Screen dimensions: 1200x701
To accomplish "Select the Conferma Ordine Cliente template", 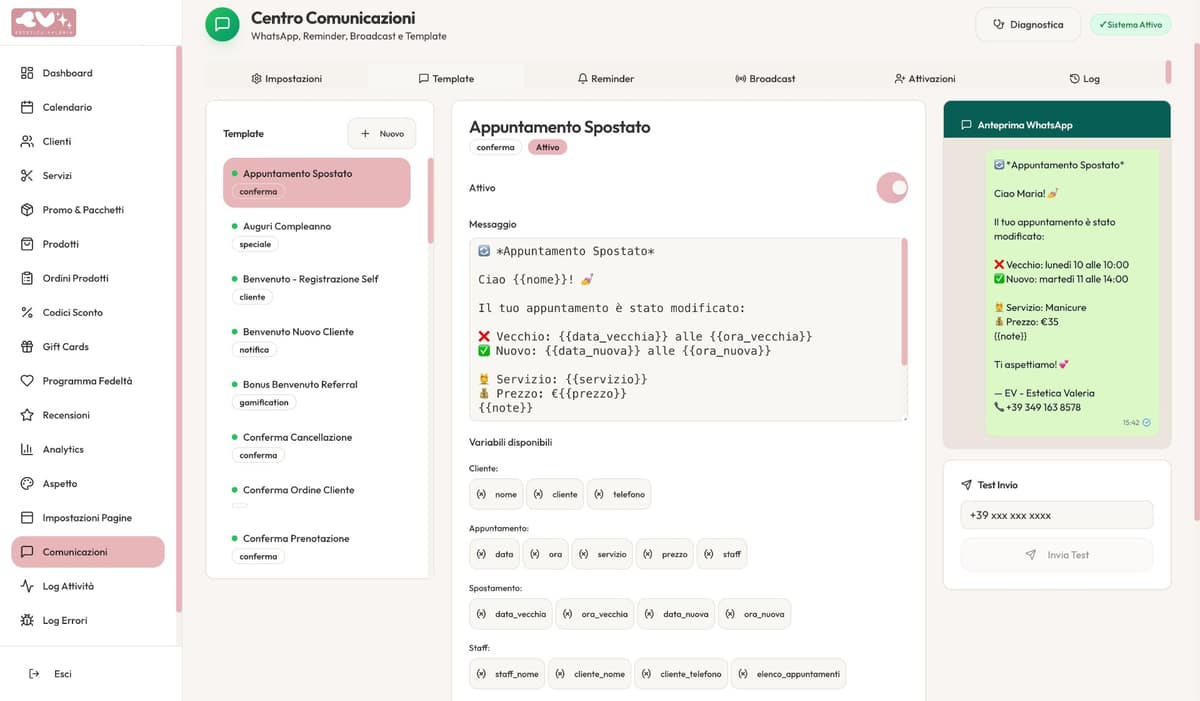I will click(x=317, y=497).
